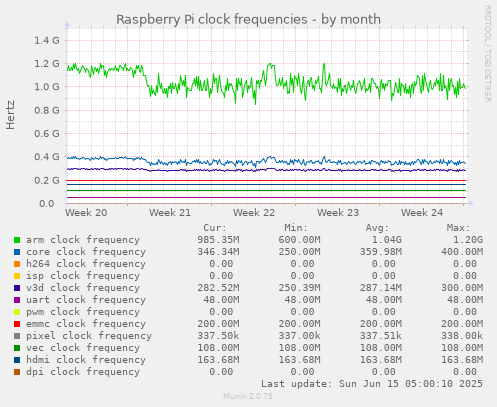497x407 pixels.
Task: Click the 'Week 20' x-axis label
Action: coord(86,213)
